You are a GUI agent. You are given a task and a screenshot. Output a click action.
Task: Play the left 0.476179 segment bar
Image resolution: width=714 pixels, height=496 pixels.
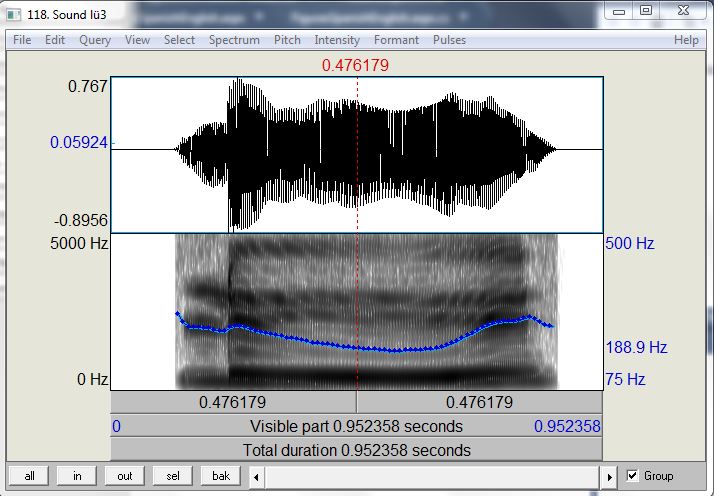(233, 402)
